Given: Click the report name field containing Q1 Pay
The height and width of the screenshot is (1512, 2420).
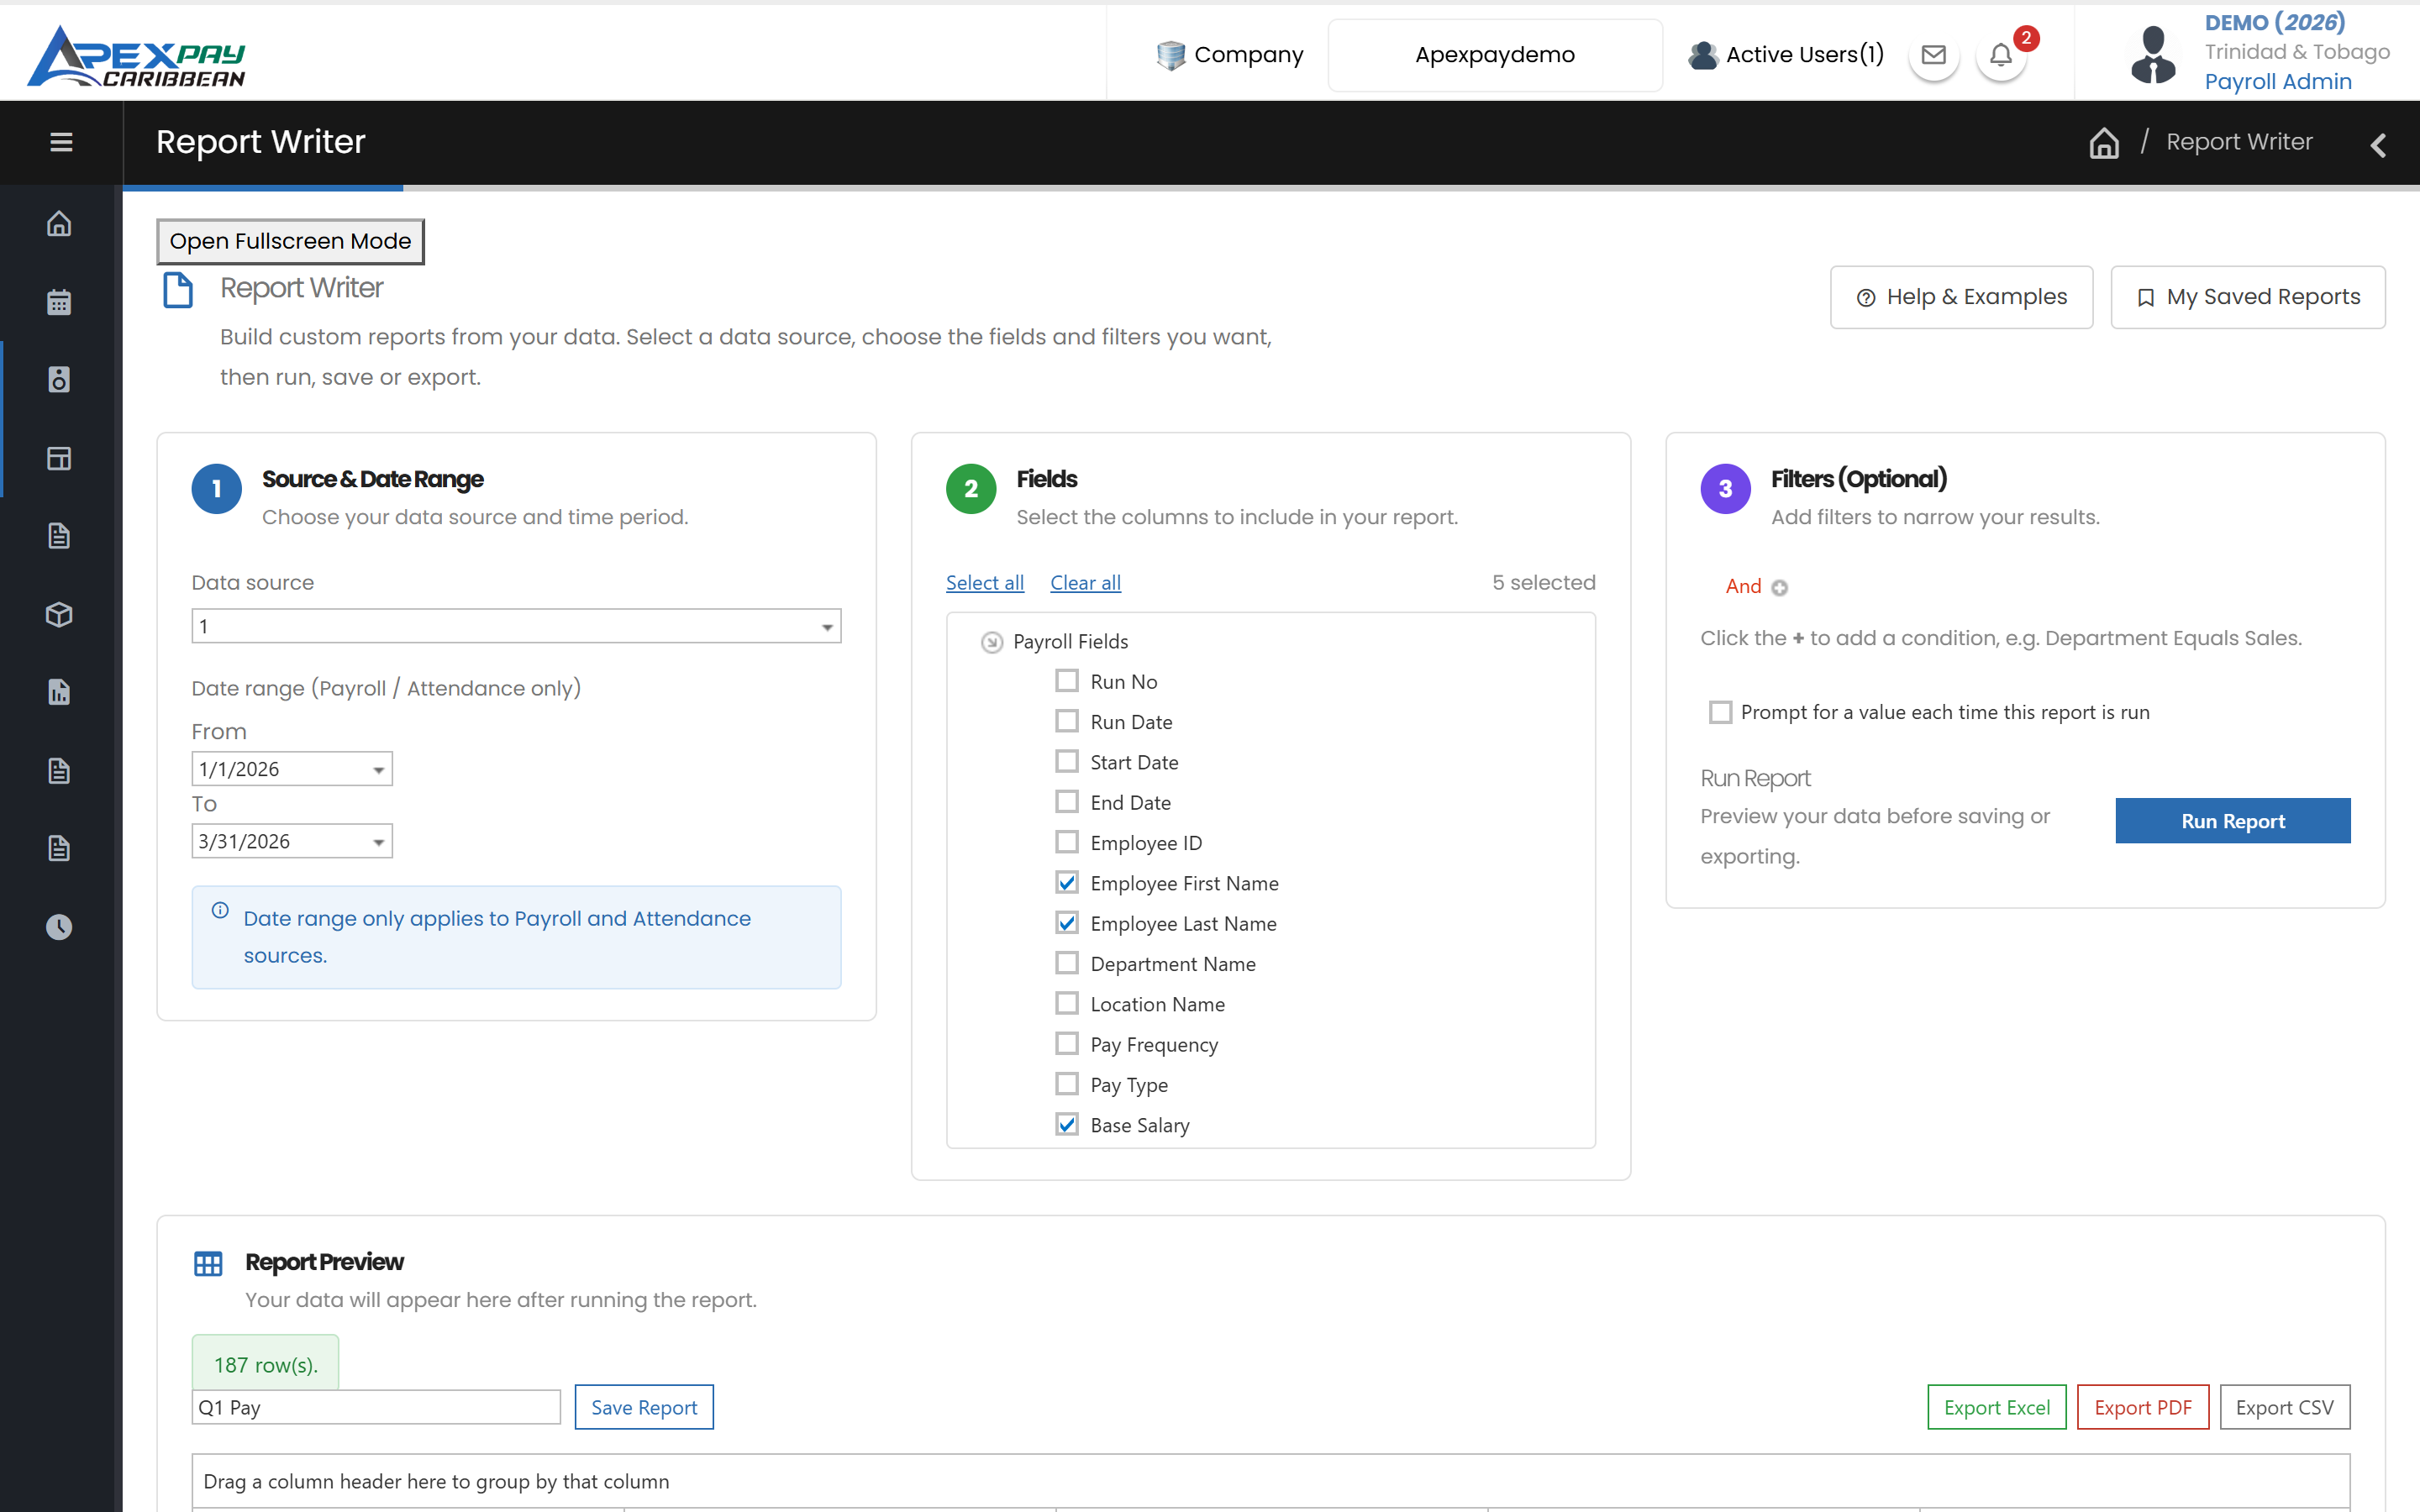Looking at the screenshot, I should 376,1407.
